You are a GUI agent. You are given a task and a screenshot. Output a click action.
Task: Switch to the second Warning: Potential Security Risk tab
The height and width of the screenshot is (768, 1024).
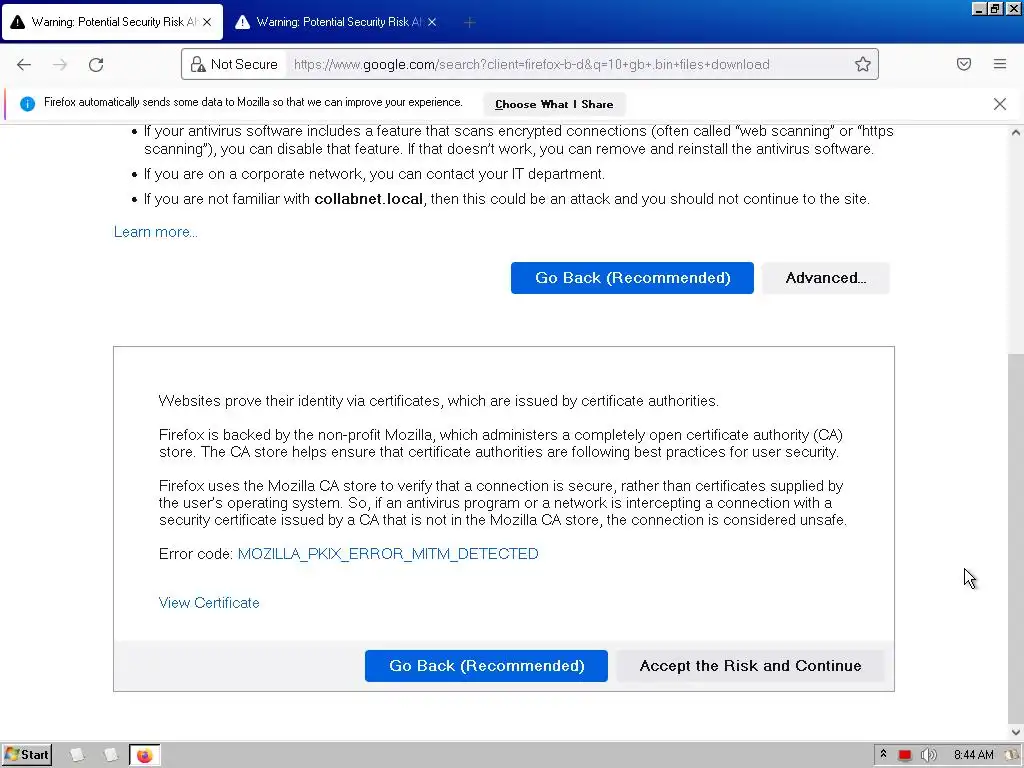pyautogui.click(x=336, y=22)
